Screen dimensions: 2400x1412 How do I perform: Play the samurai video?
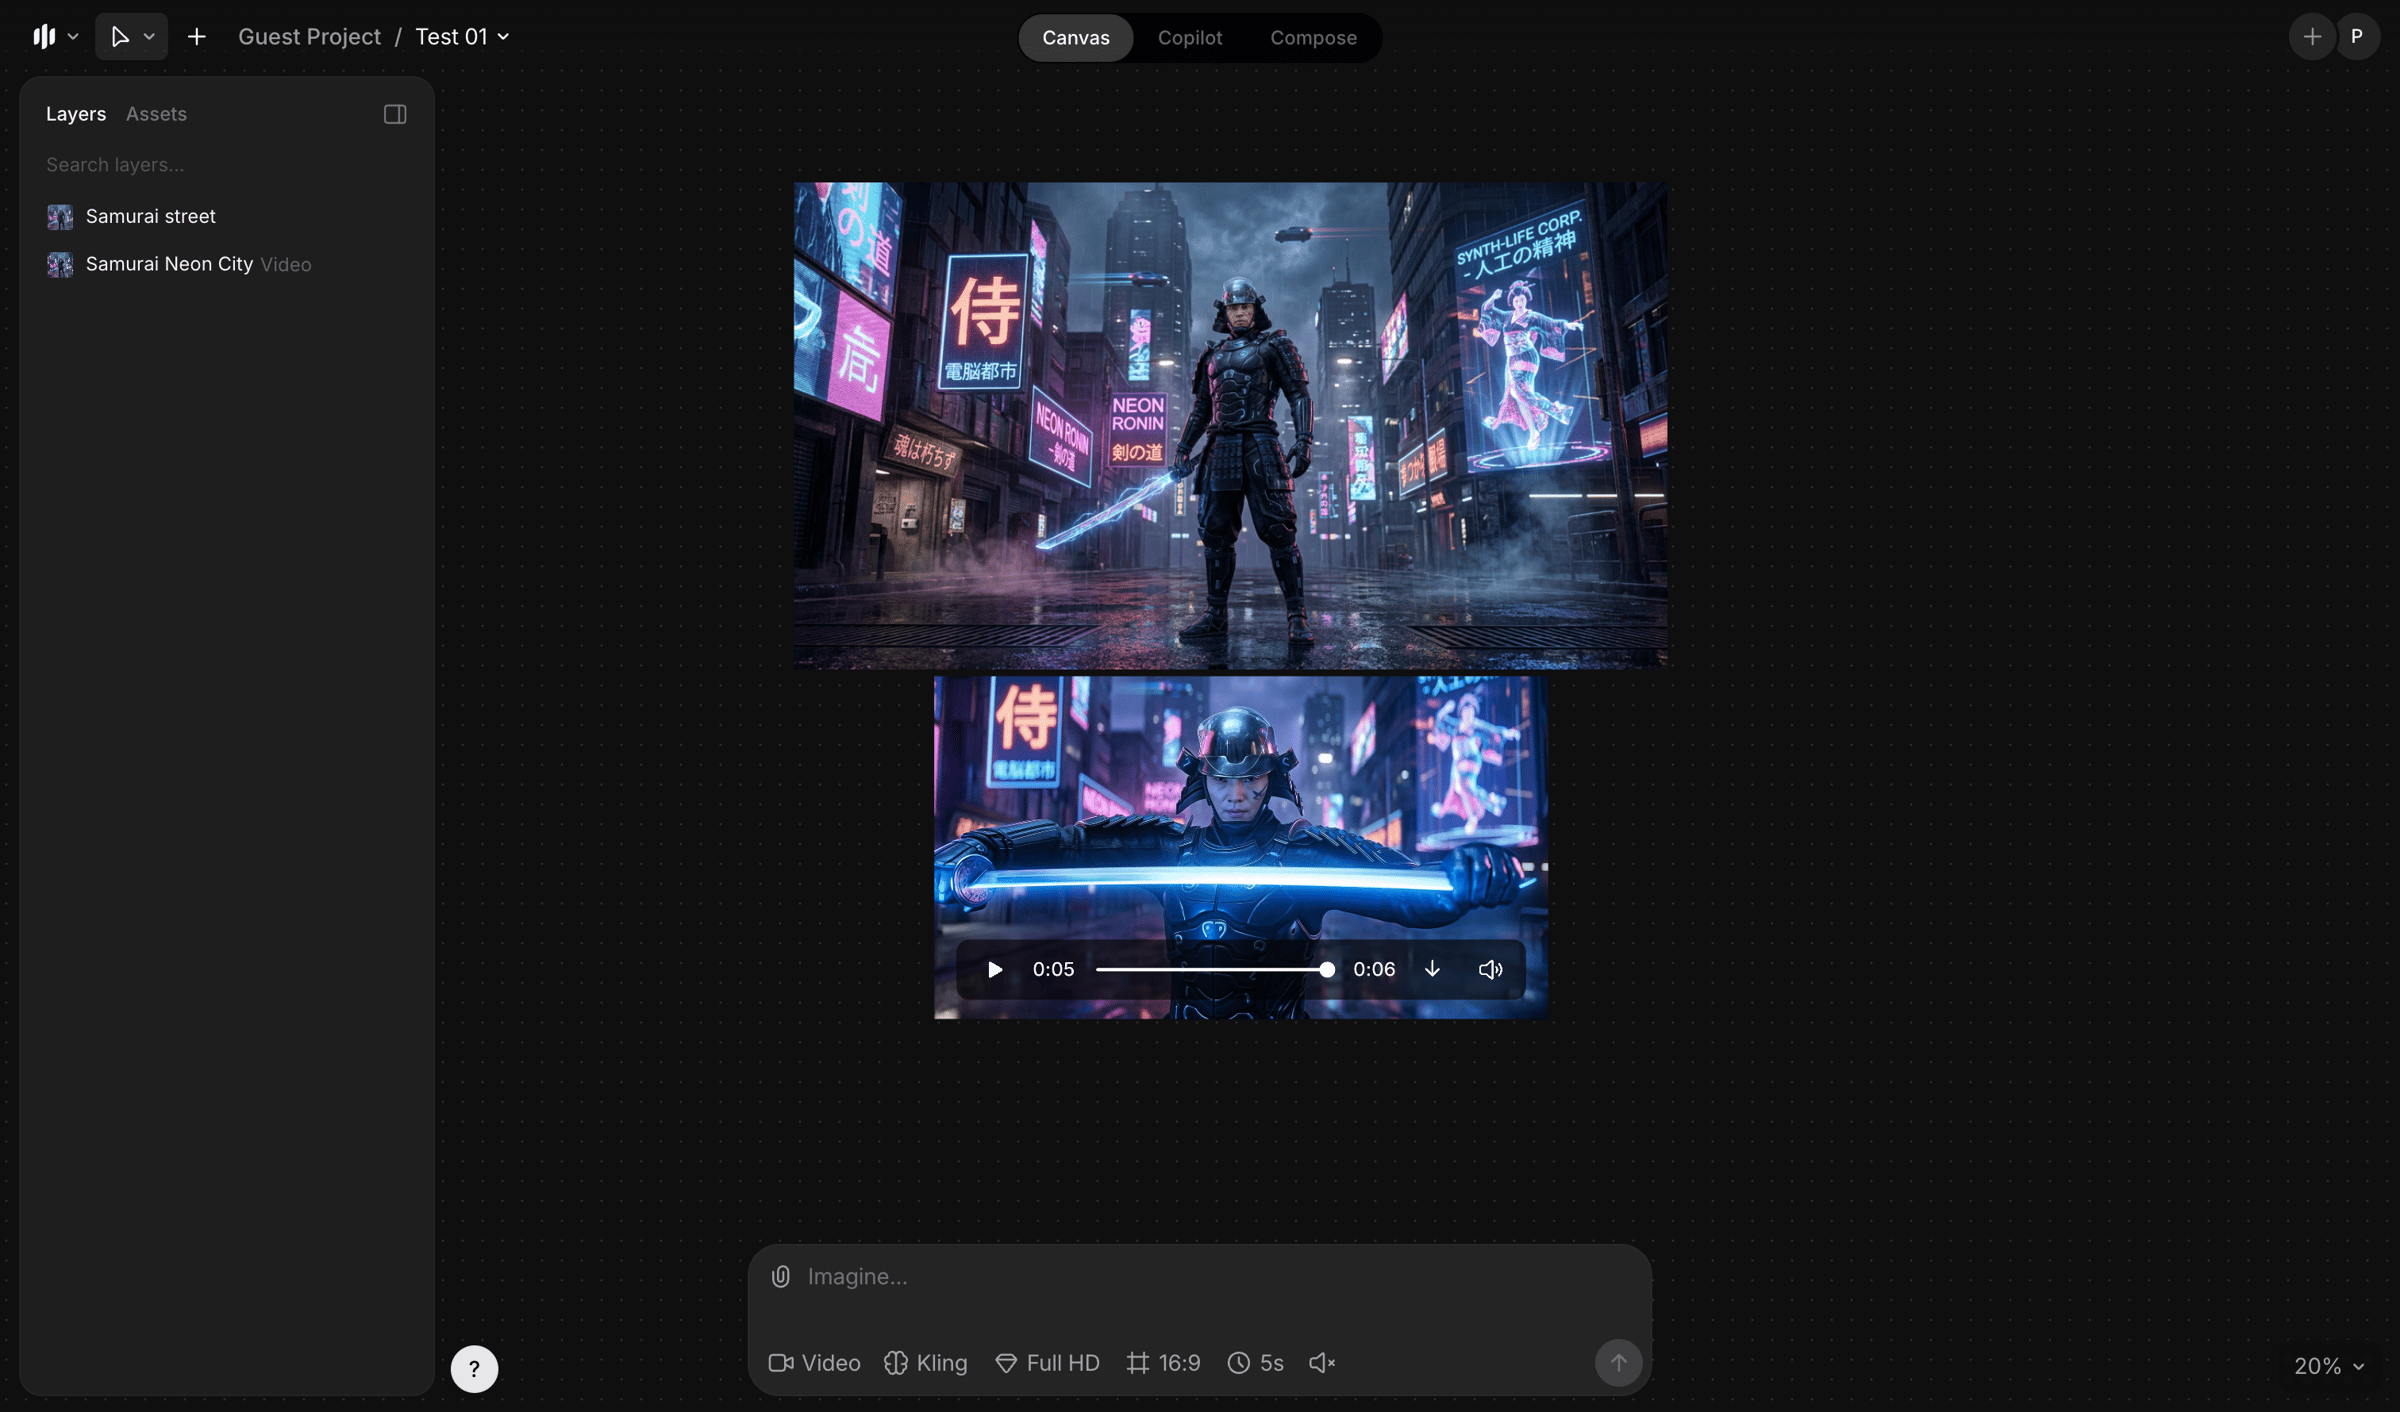pyautogui.click(x=994, y=969)
